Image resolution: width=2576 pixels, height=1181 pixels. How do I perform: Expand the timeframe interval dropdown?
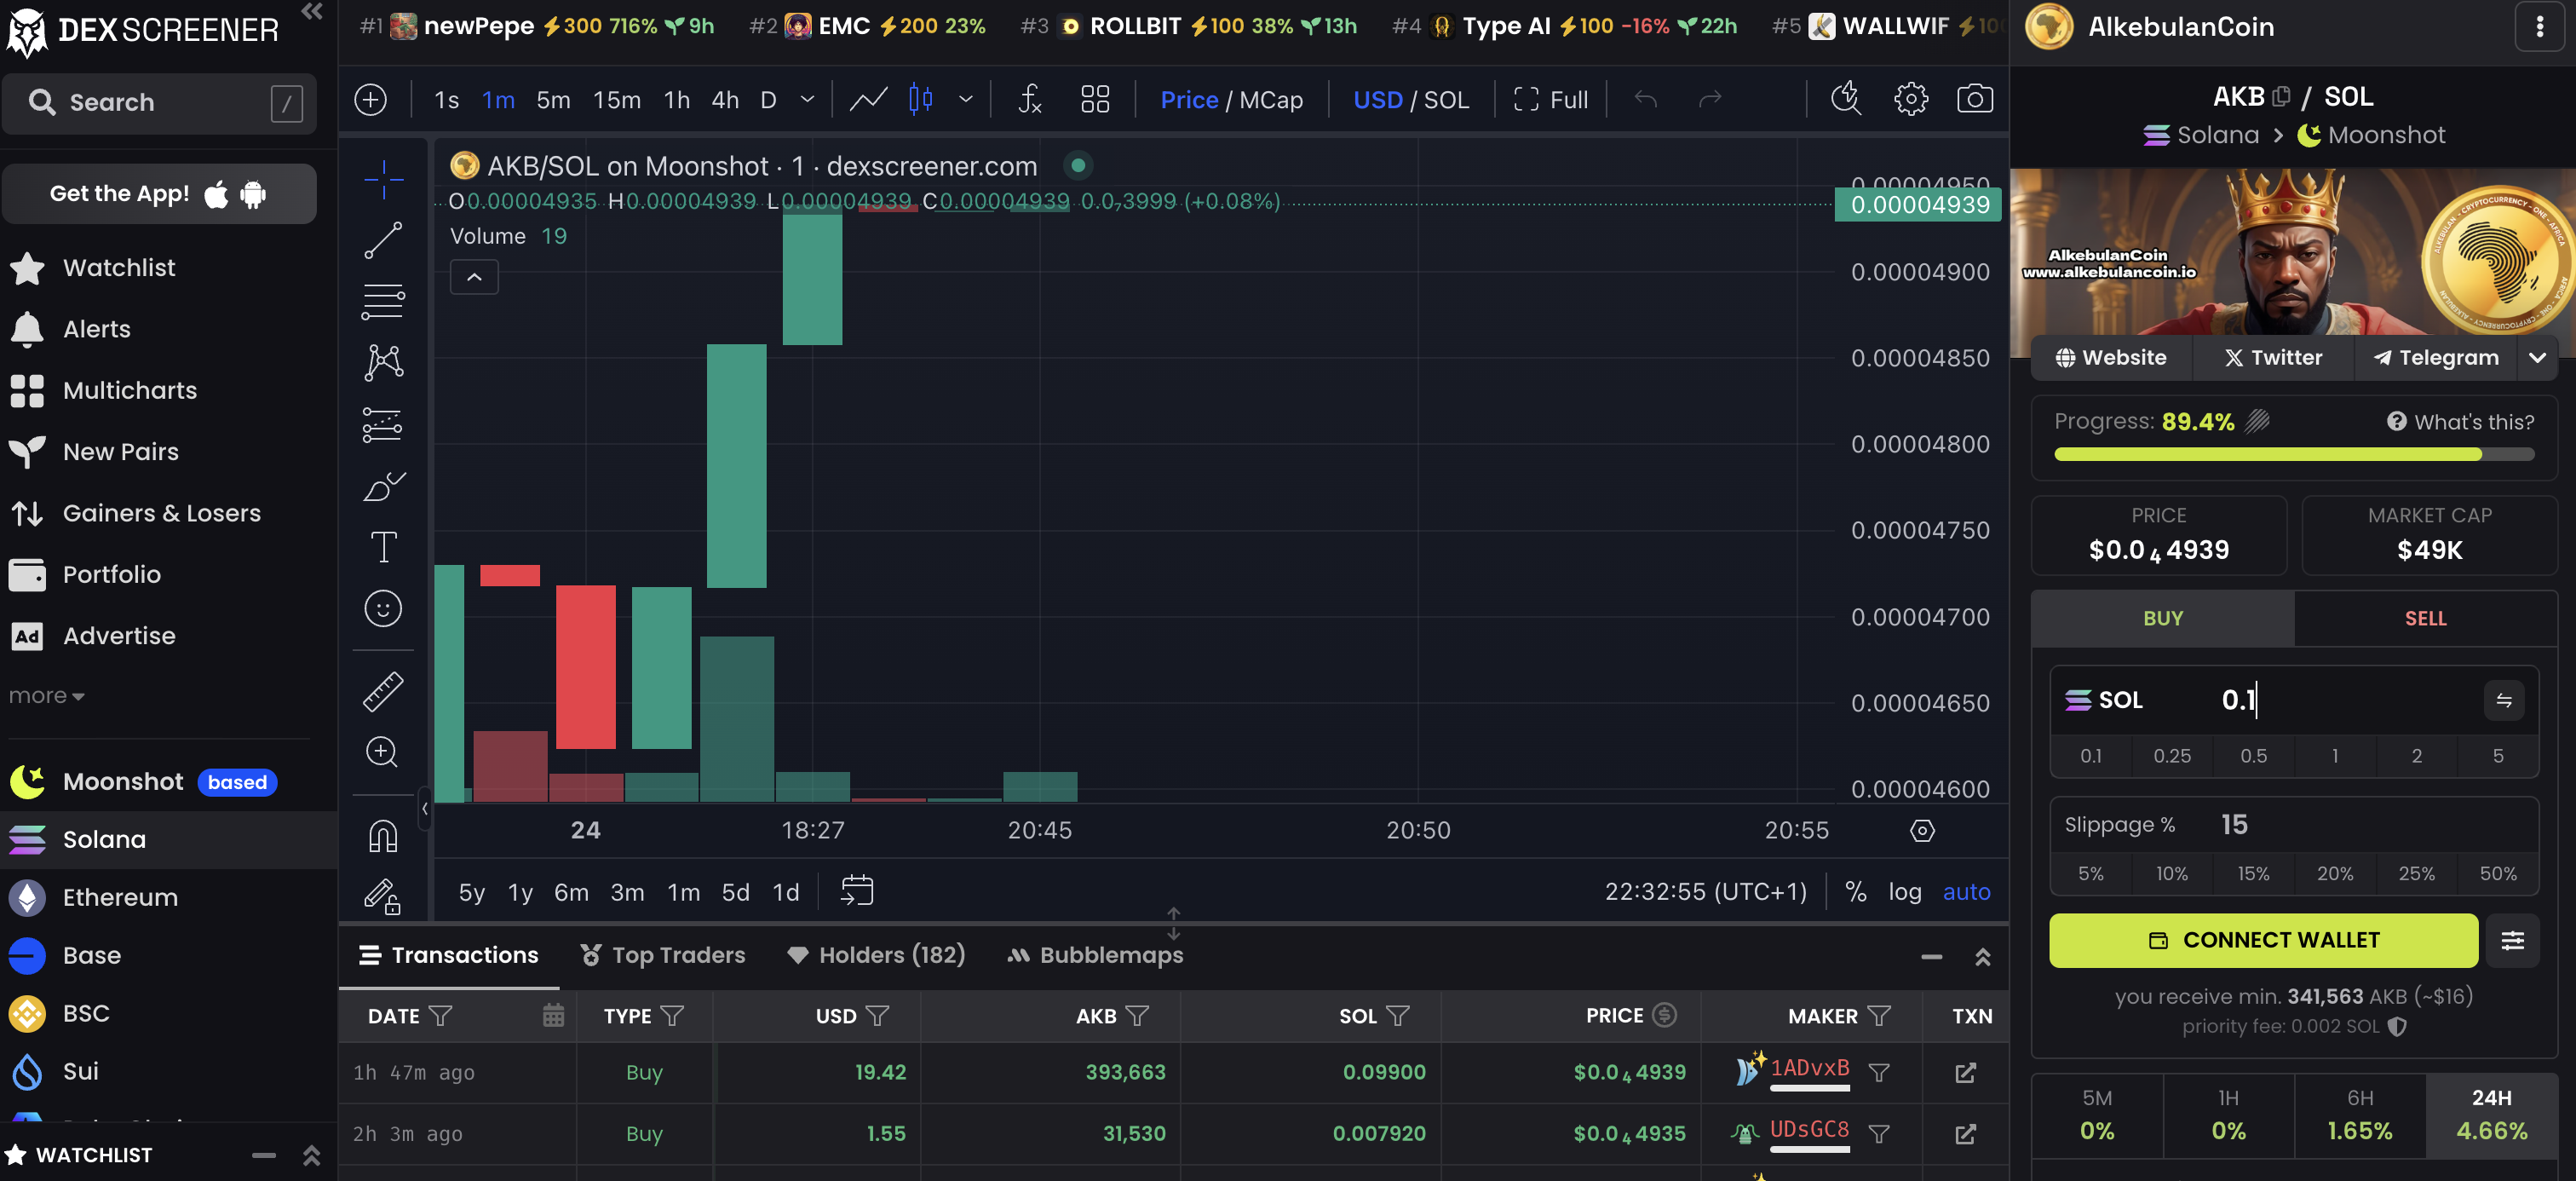coord(808,99)
